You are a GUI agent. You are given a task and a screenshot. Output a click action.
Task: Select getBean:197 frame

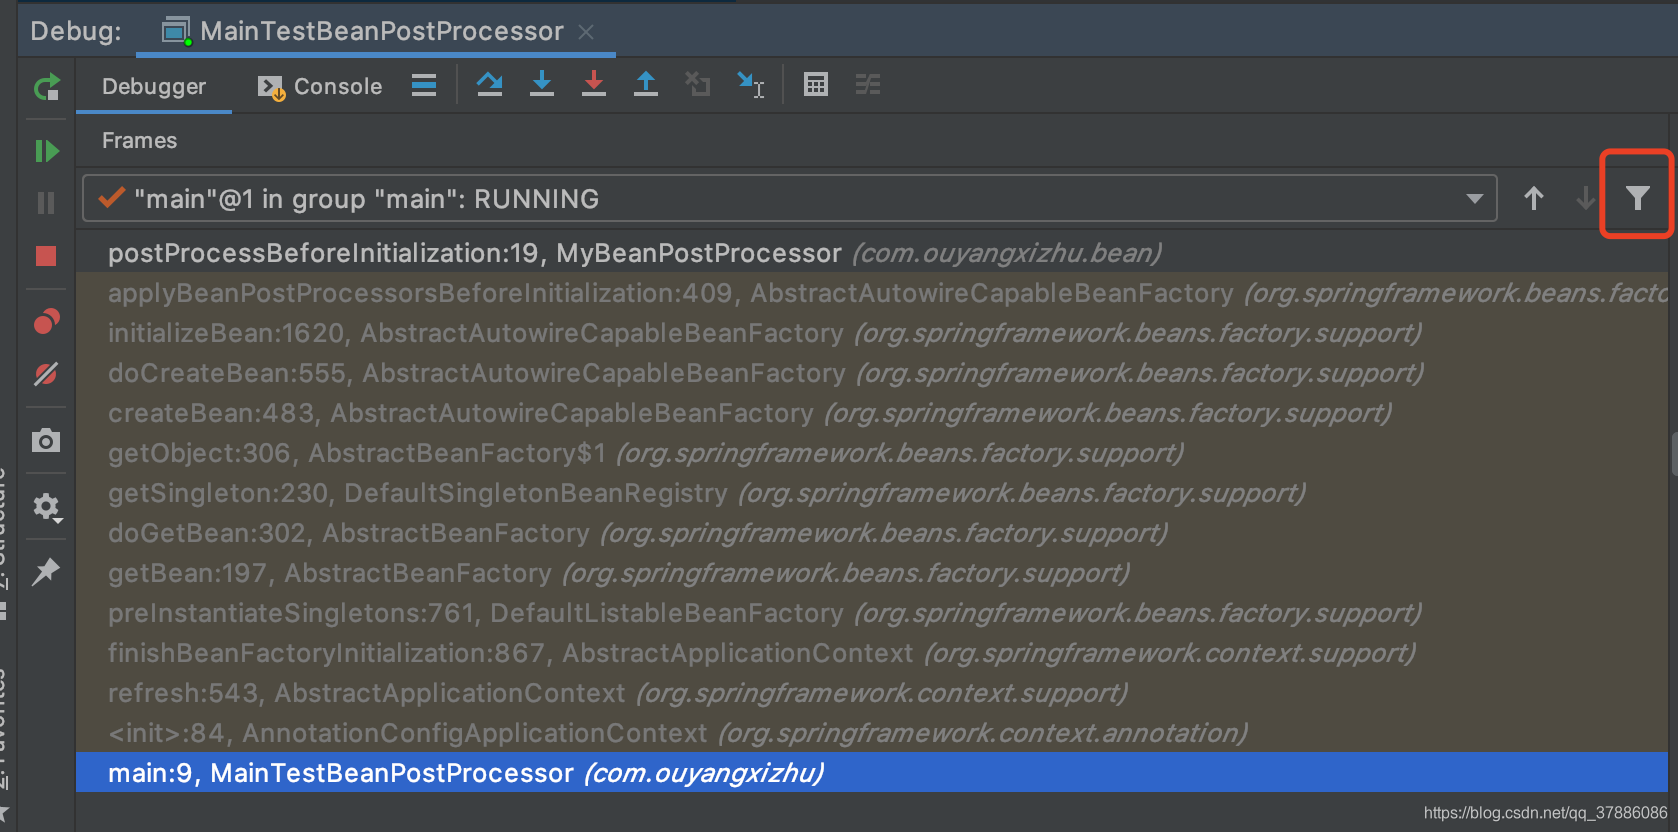tap(872, 573)
